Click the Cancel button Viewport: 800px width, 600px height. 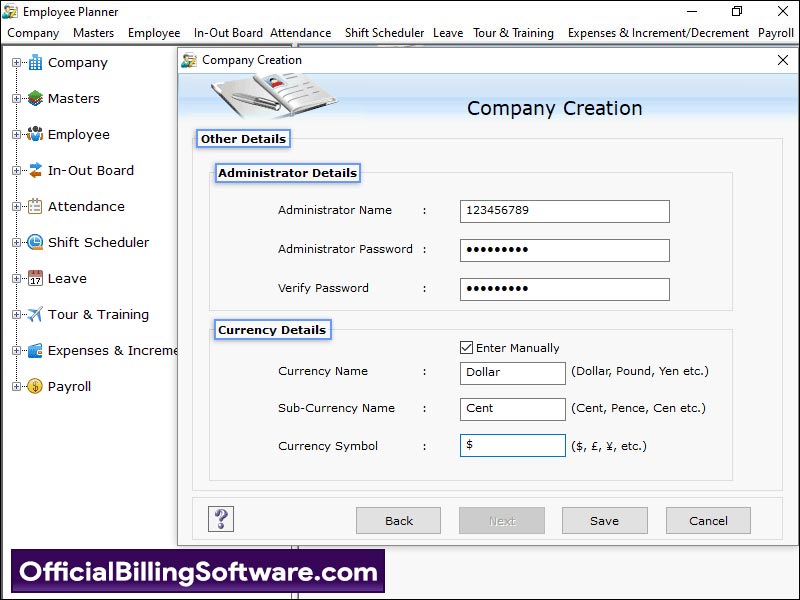[x=708, y=521]
